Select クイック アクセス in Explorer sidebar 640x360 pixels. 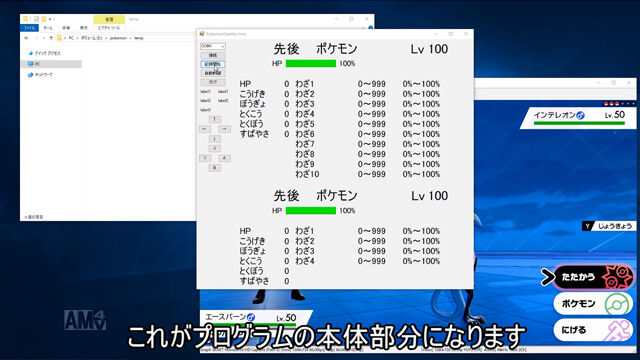click(44, 53)
